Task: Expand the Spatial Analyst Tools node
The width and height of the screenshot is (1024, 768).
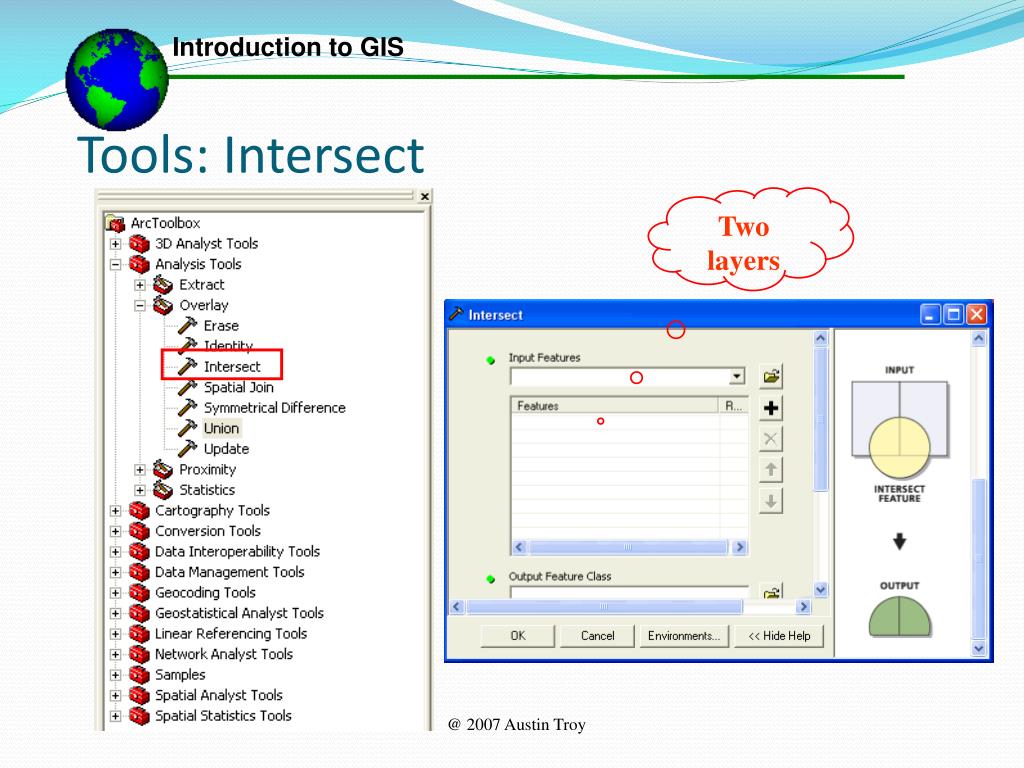Action: pos(116,696)
